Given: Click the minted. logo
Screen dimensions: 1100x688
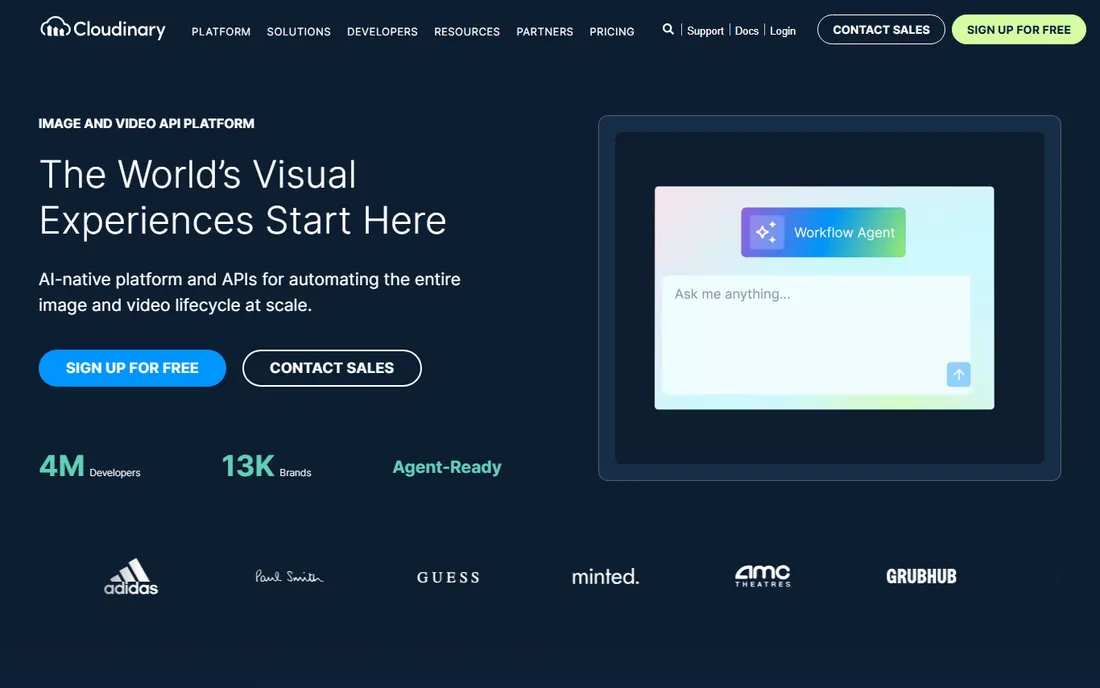Looking at the screenshot, I should 605,576.
